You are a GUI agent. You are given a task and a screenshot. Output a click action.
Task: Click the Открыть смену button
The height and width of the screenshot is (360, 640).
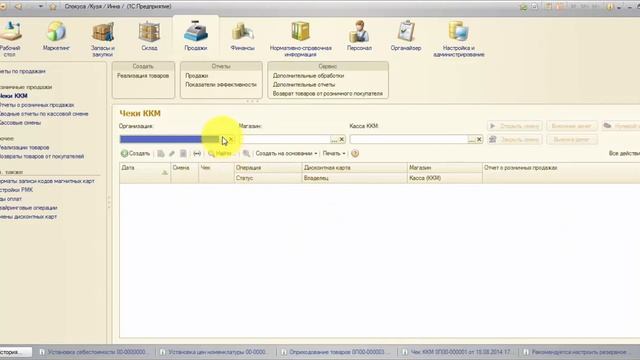(x=515, y=126)
